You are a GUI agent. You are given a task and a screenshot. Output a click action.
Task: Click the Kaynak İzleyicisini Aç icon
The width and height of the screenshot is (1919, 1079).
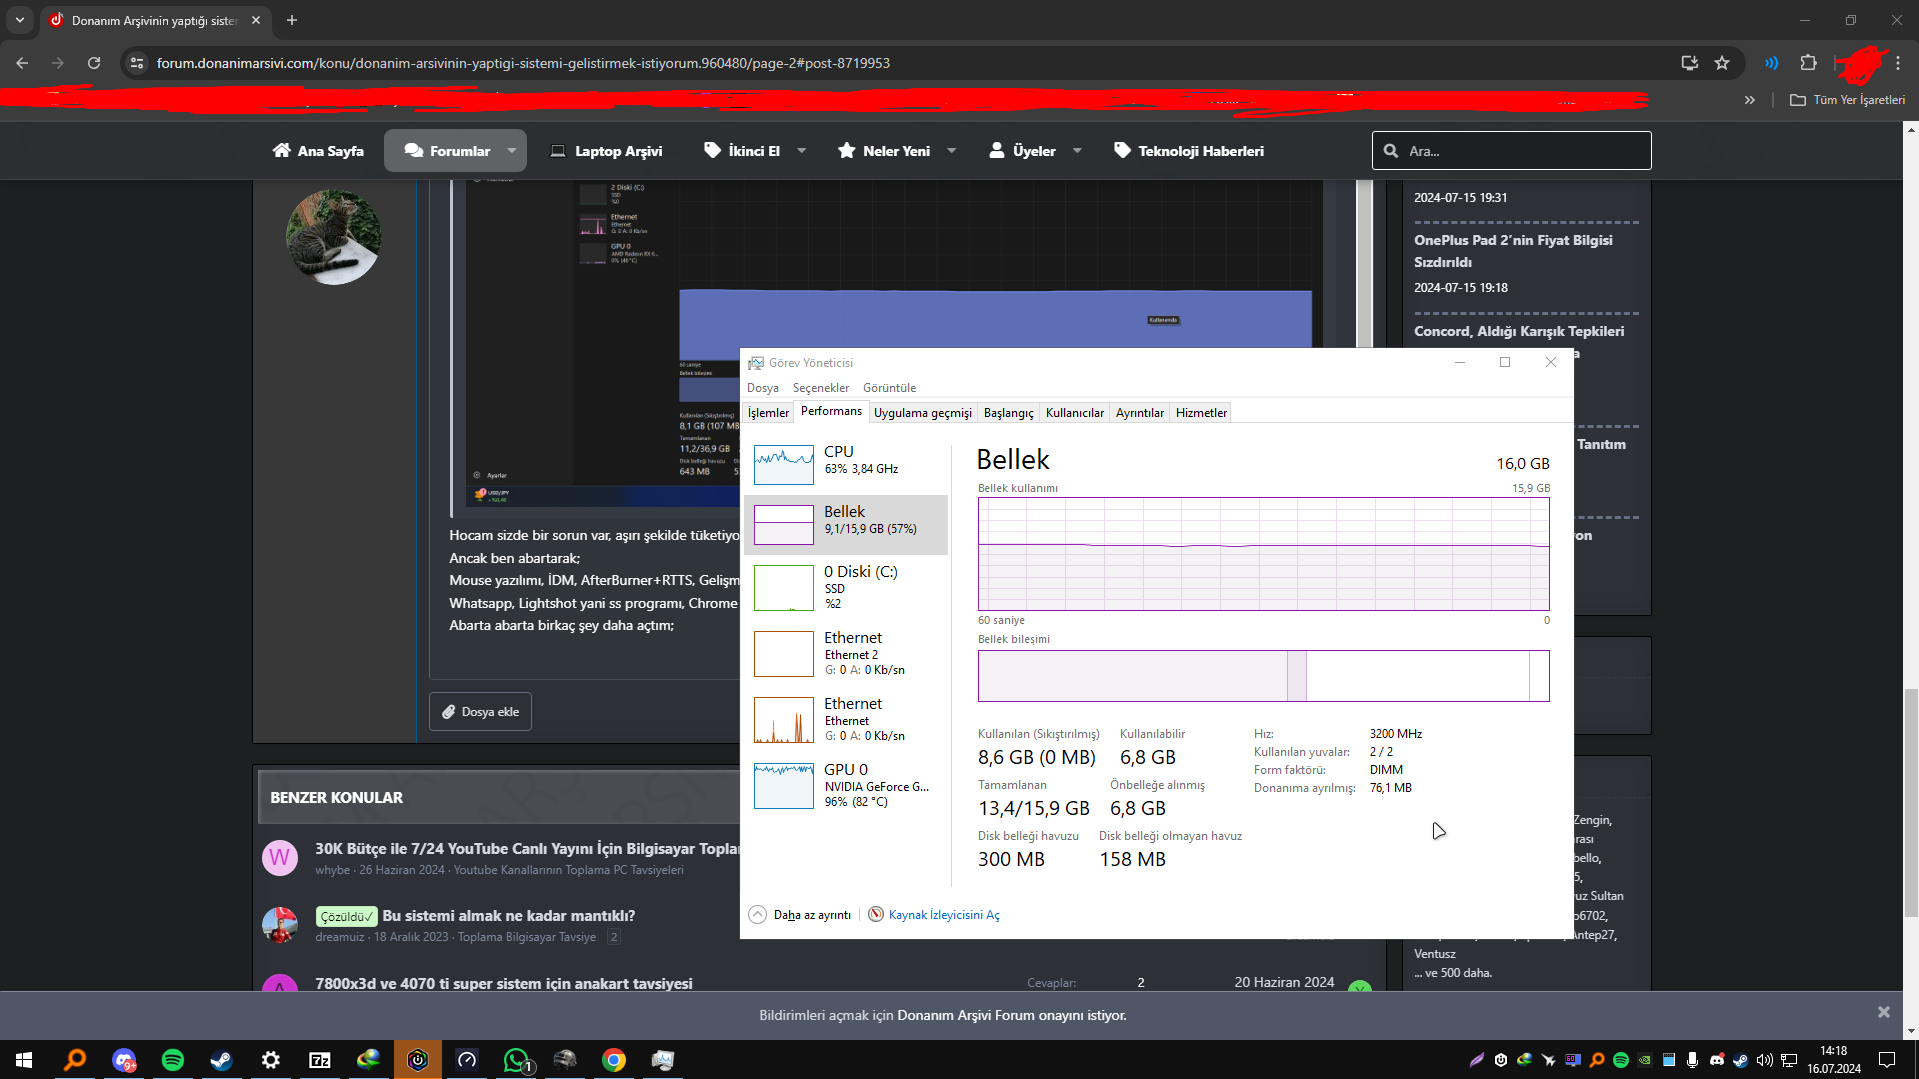click(876, 914)
